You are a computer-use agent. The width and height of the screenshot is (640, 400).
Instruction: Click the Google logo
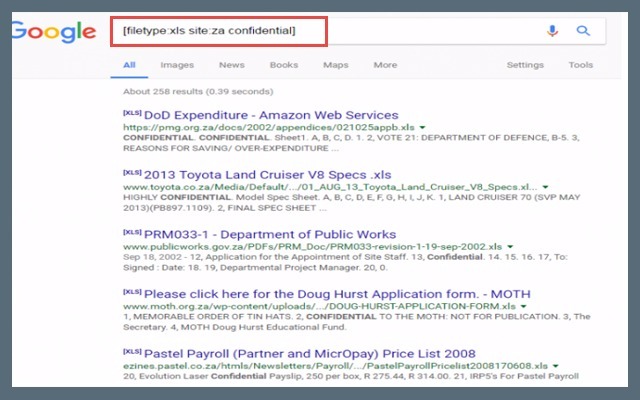[54, 32]
